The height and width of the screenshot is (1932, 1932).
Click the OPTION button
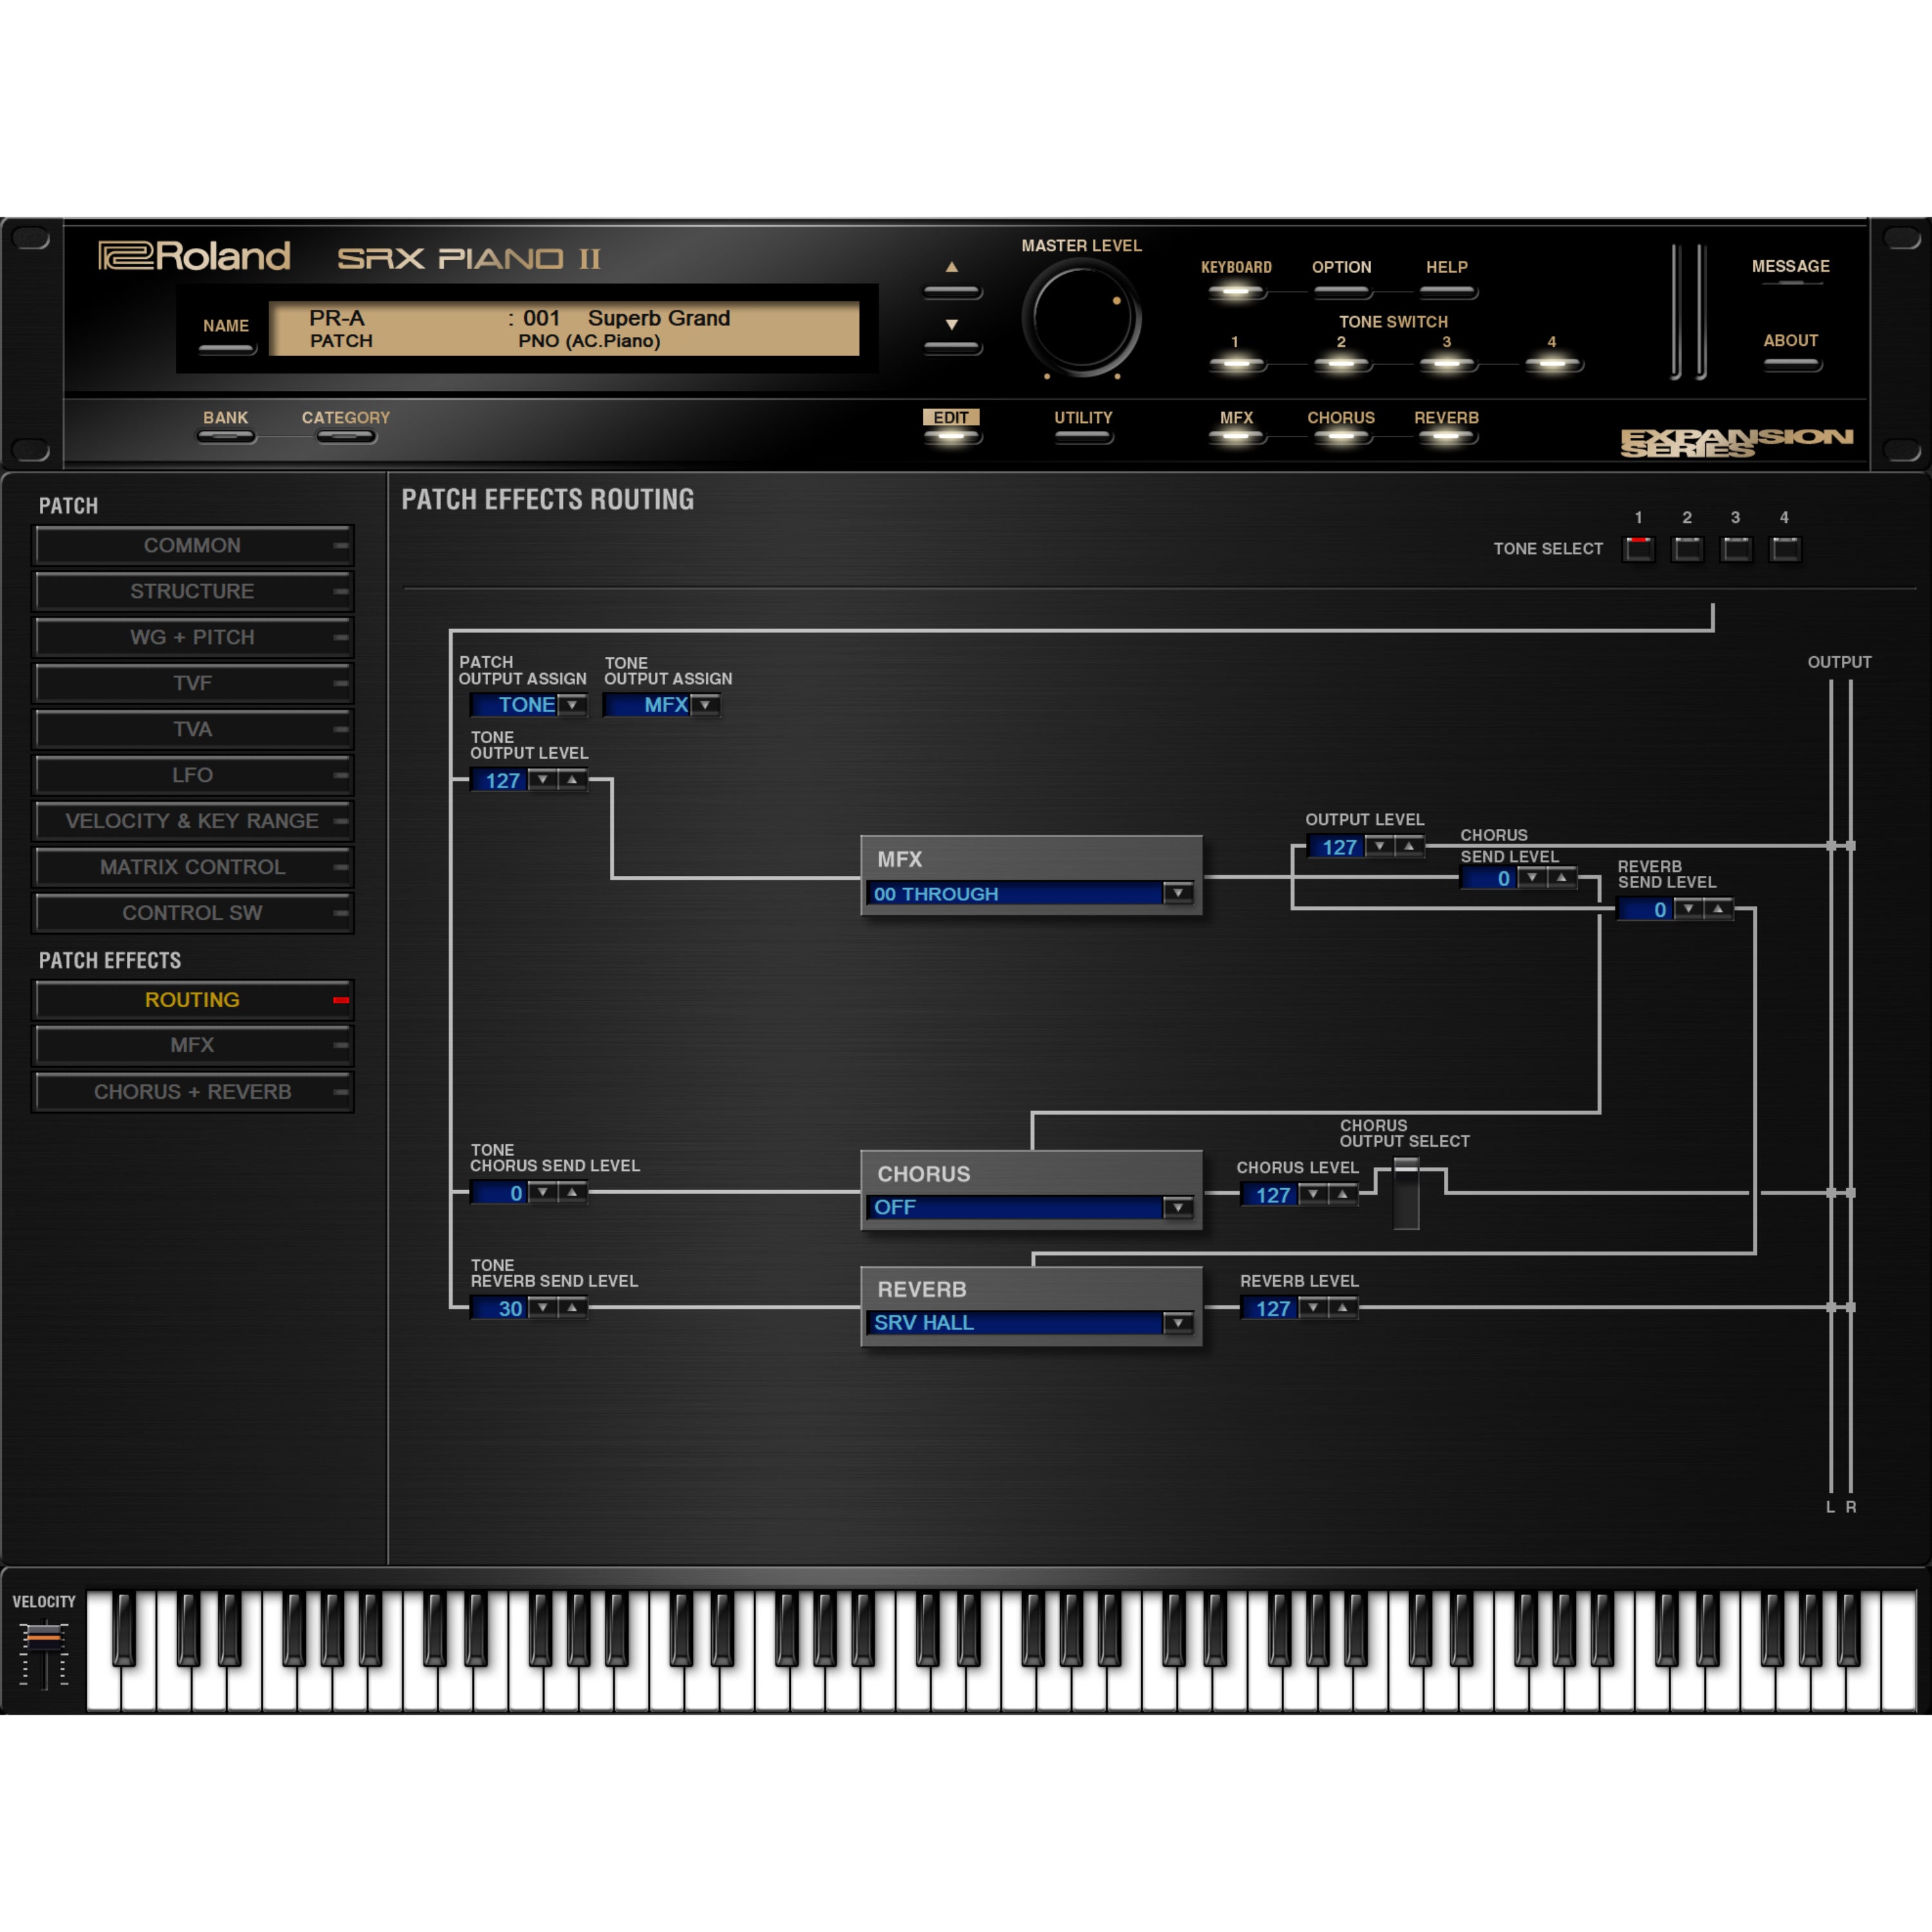click(x=1341, y=292)
